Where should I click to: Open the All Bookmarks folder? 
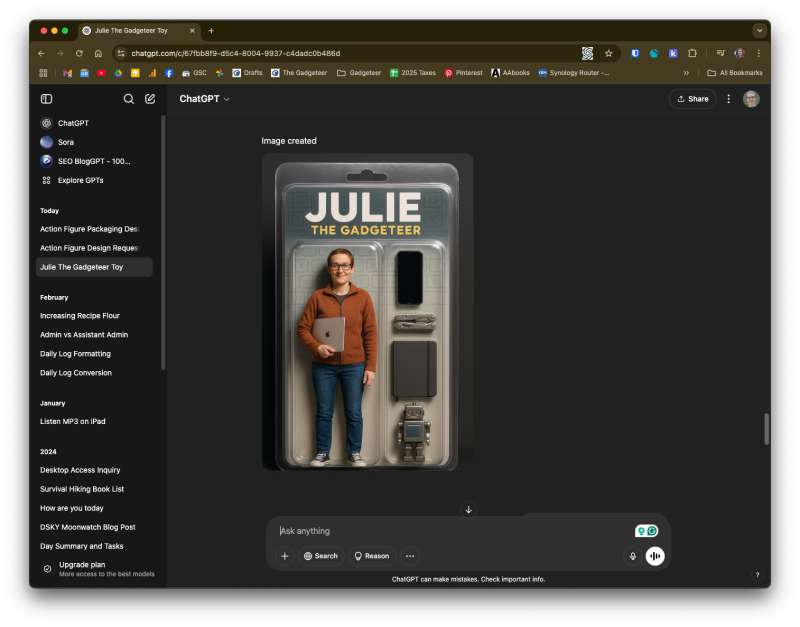735,73
